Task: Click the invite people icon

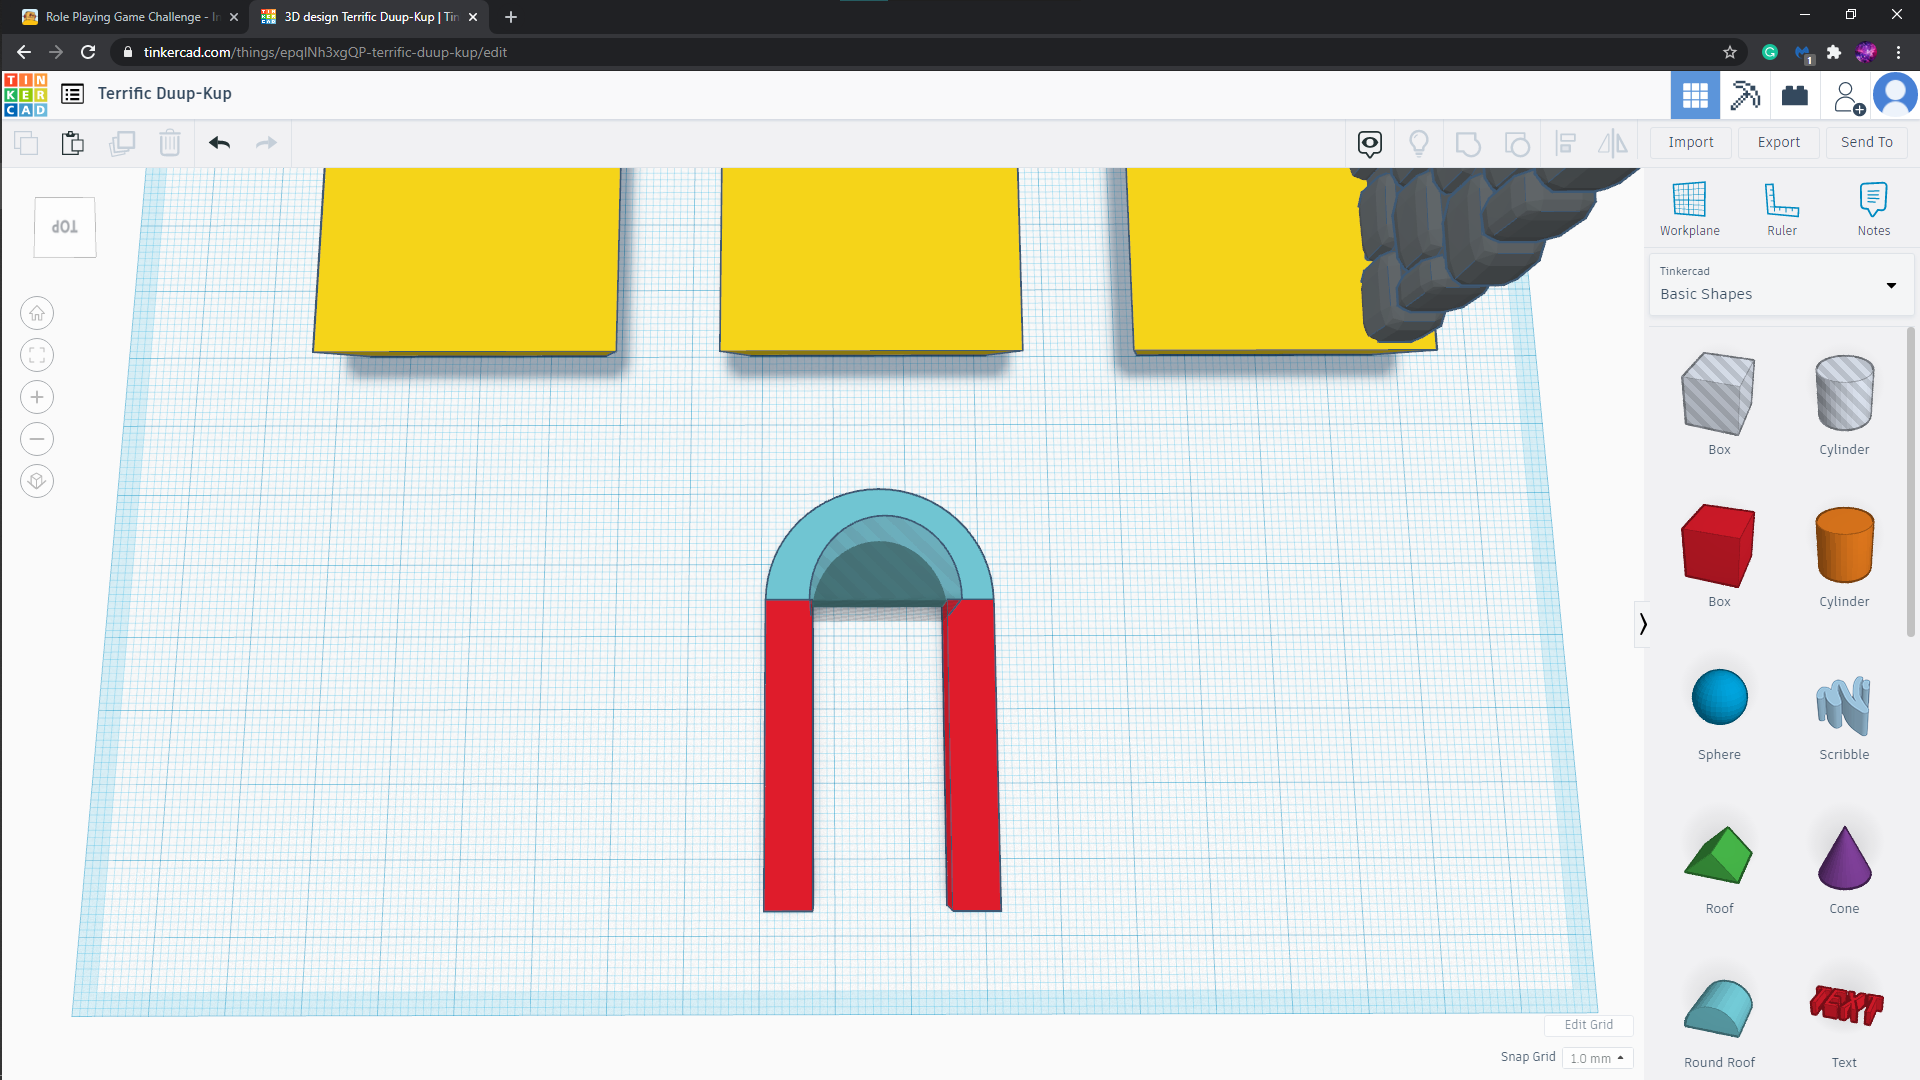Action: pyautogui.click(x=1848, y=97)
